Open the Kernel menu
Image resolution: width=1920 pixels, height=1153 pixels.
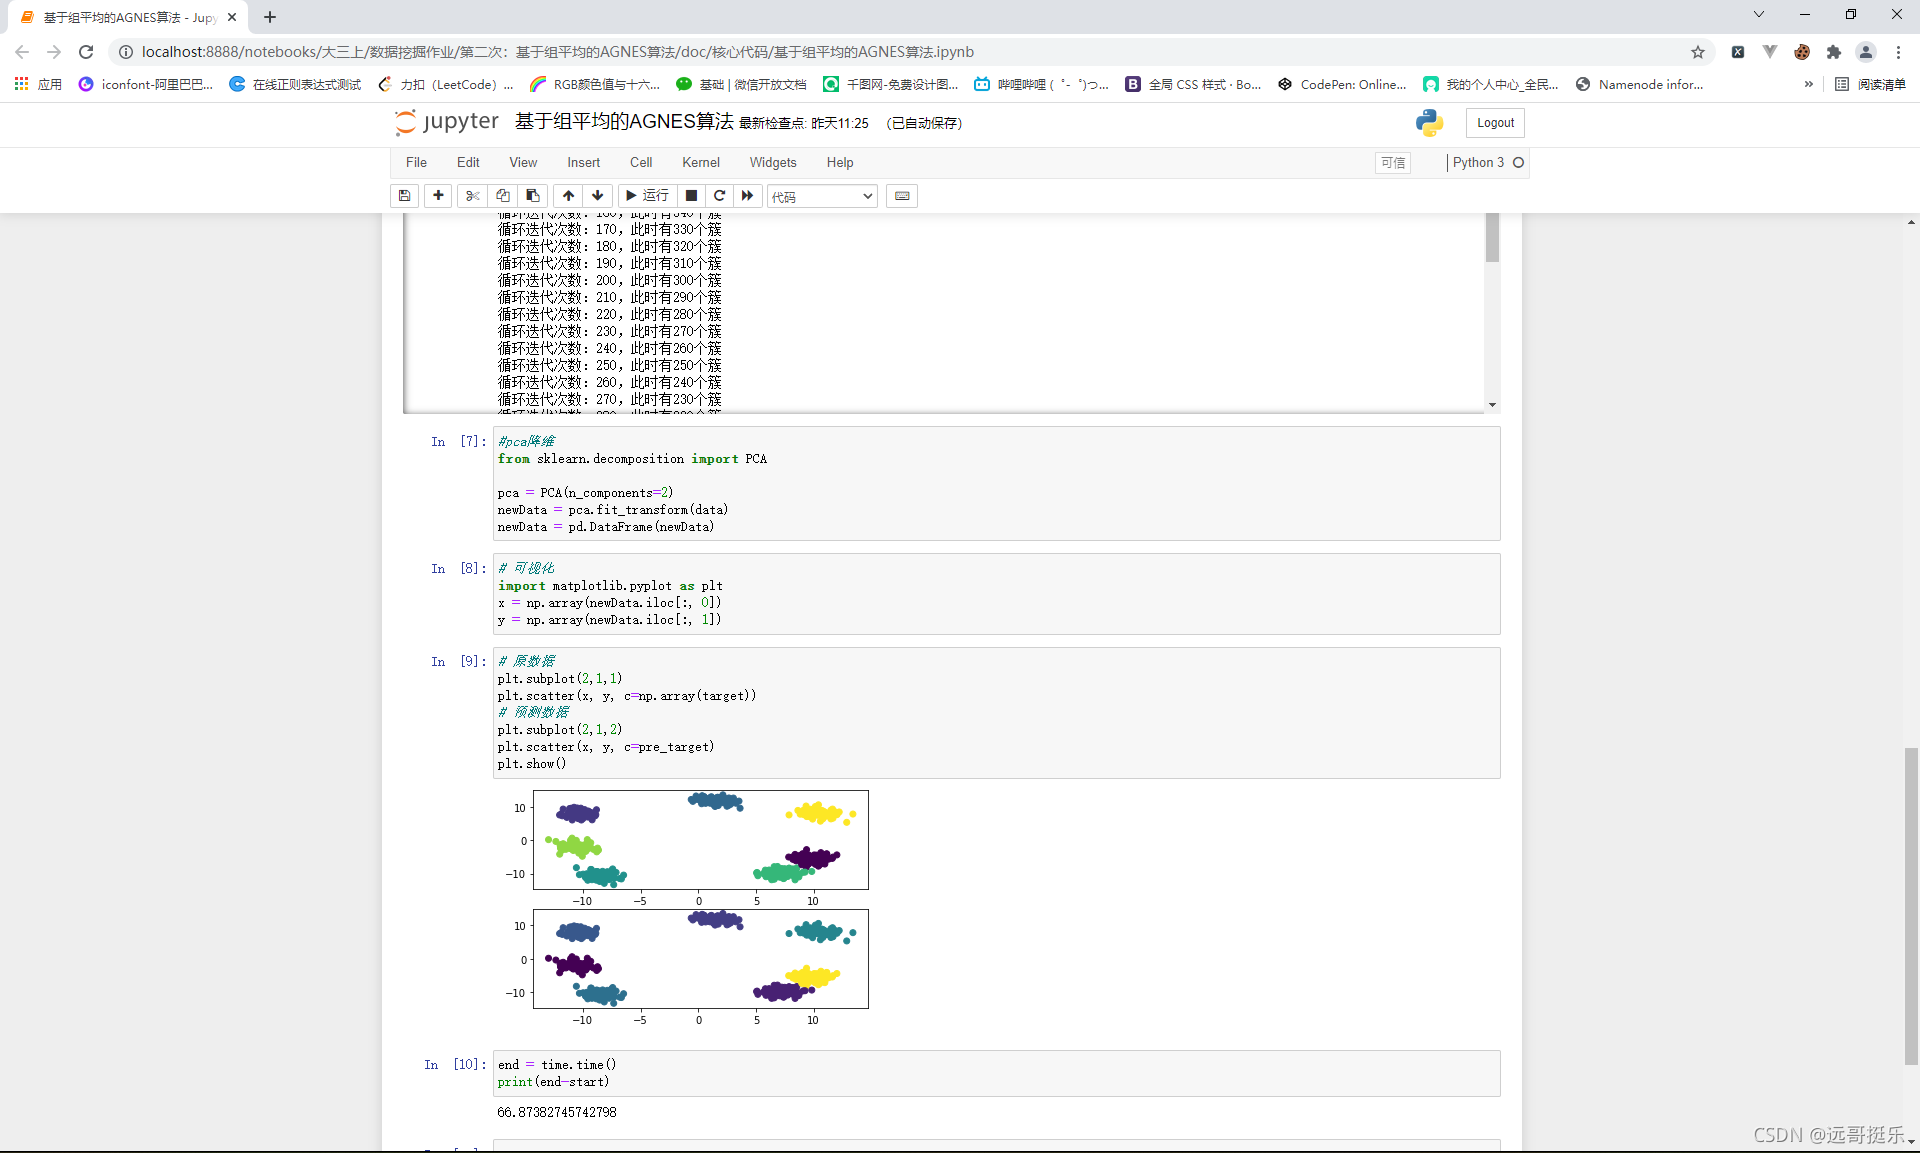pyautogui.click(x=699, y=162)
